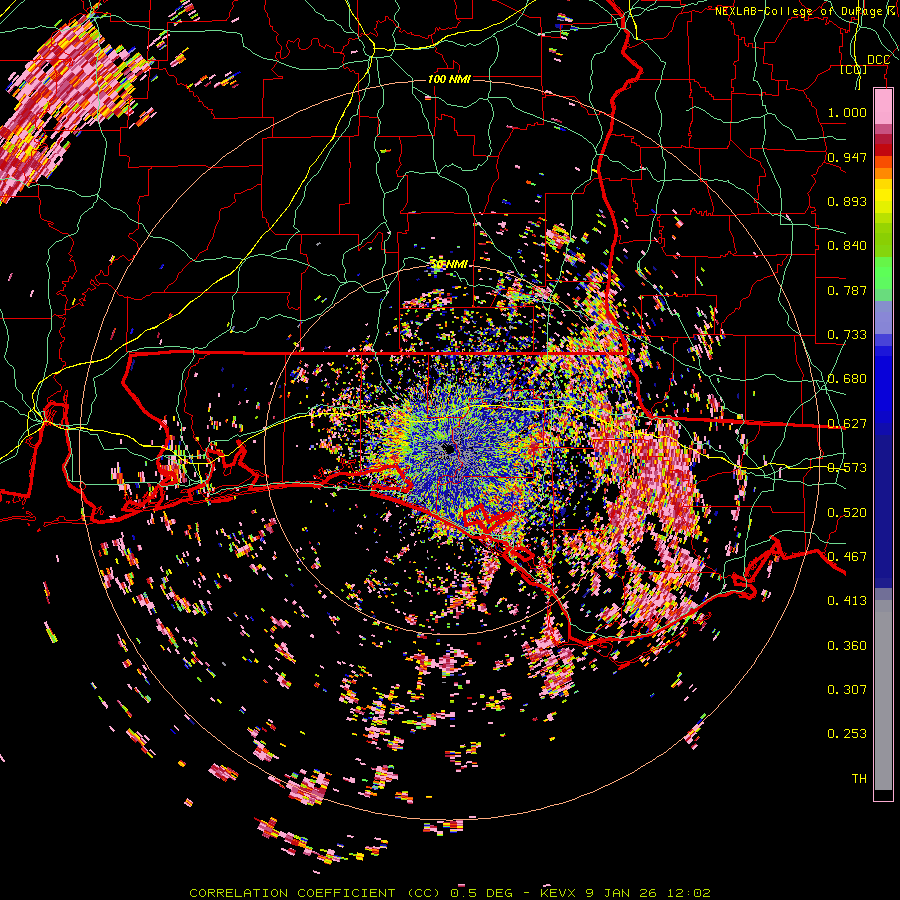Click the [CC] product label near the legend
Screen dimensions: 900x900
coord(854,70)
